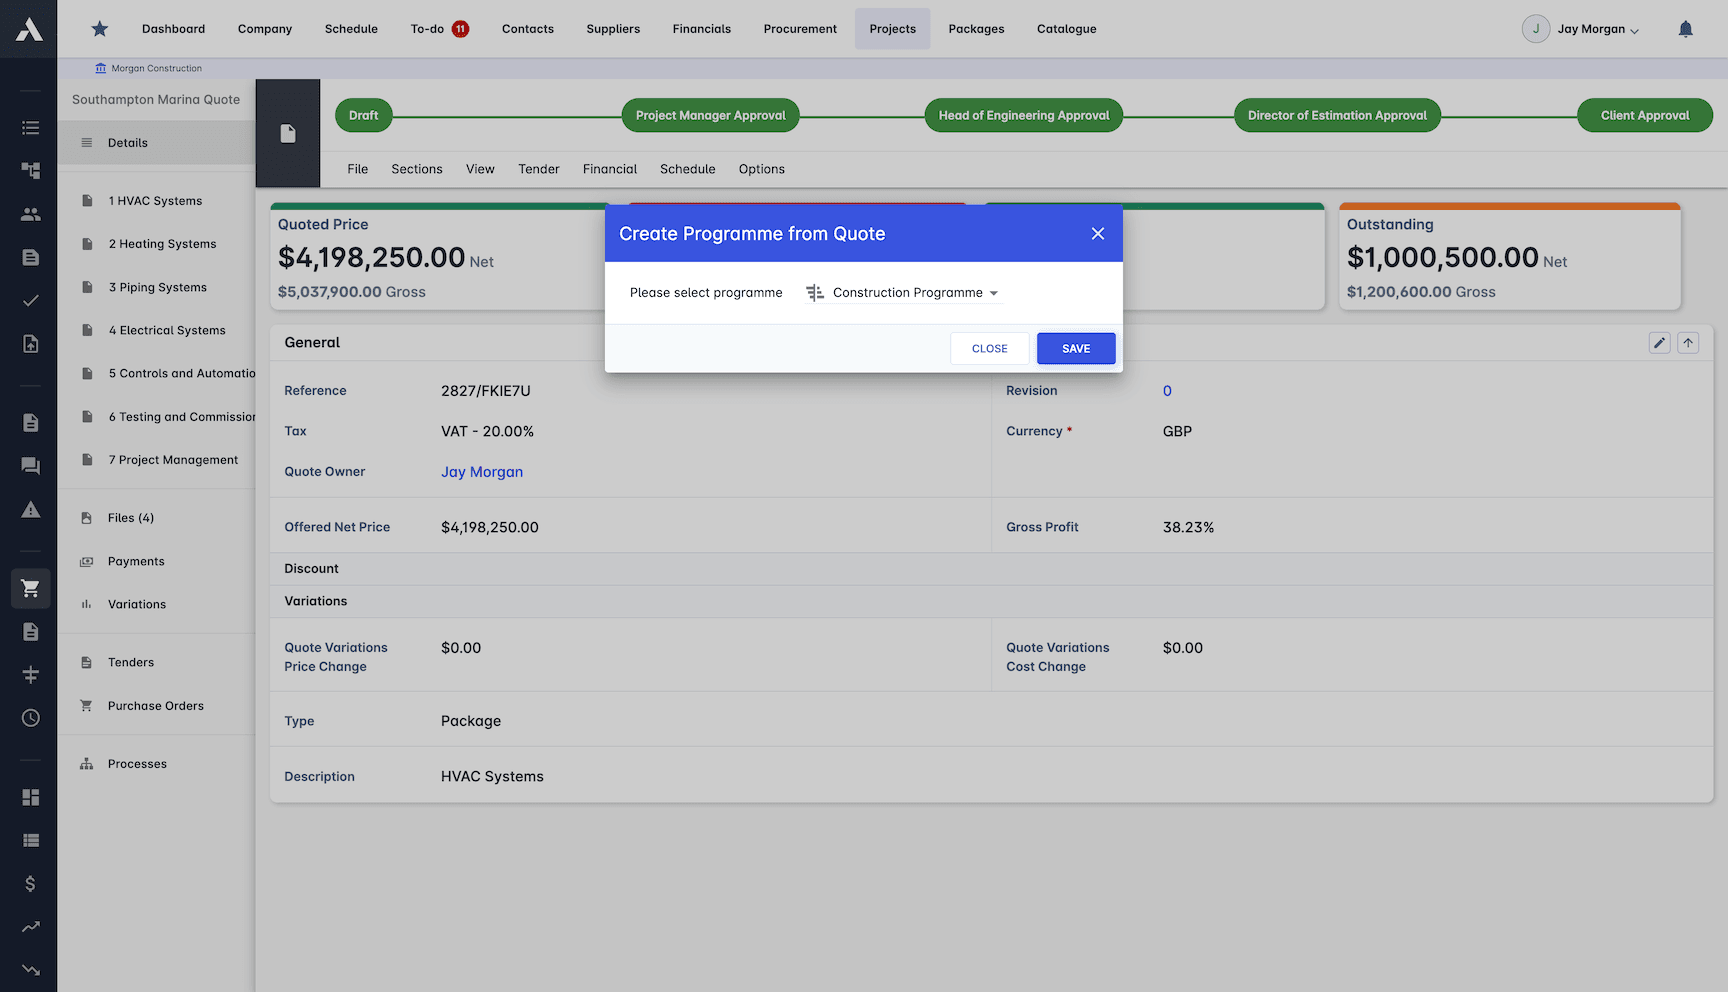Click the favorites star next to Dashboard
1728x992 pixels.
(99, 28)
